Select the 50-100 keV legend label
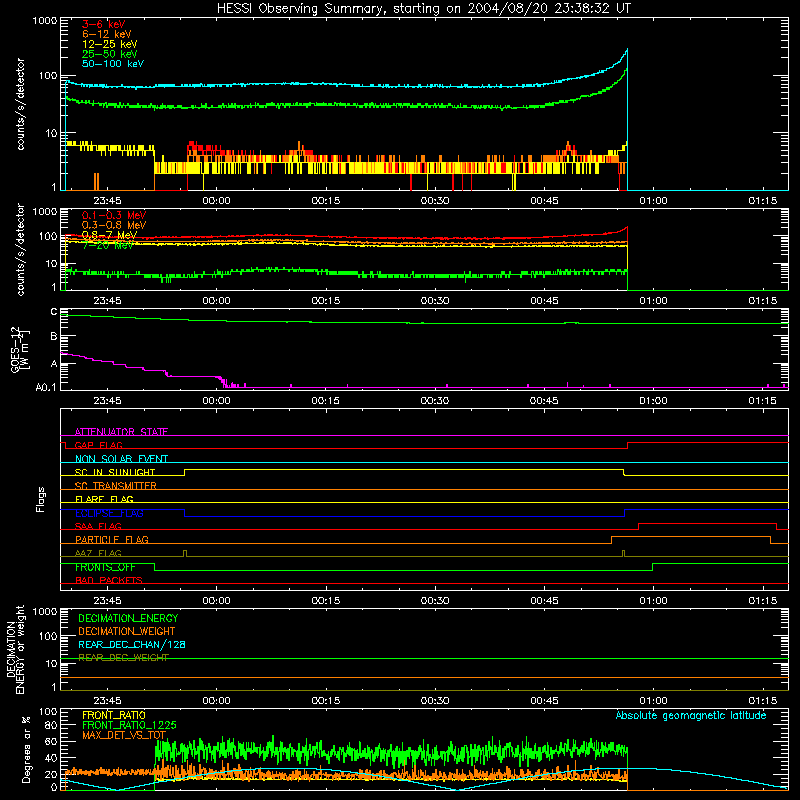The width and height of the screenshot is (800, 800). (113, 64)
